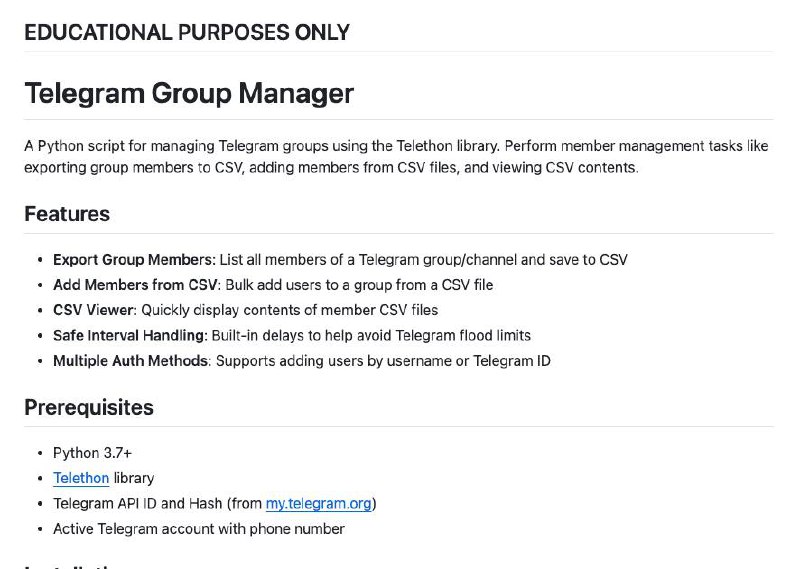Click the EDUCATIONAL PURPOSES ONLY heading

coord(187,33)
